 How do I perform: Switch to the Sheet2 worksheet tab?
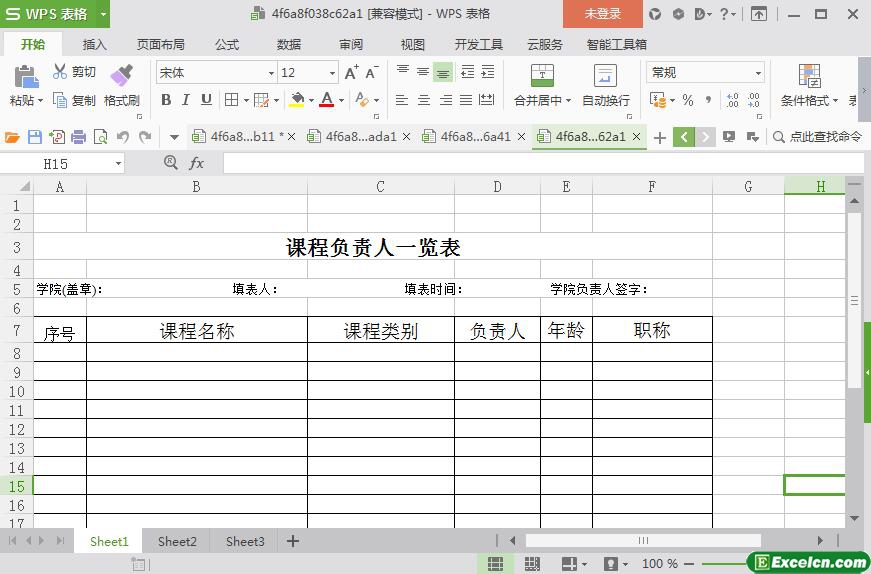[177, 541]
